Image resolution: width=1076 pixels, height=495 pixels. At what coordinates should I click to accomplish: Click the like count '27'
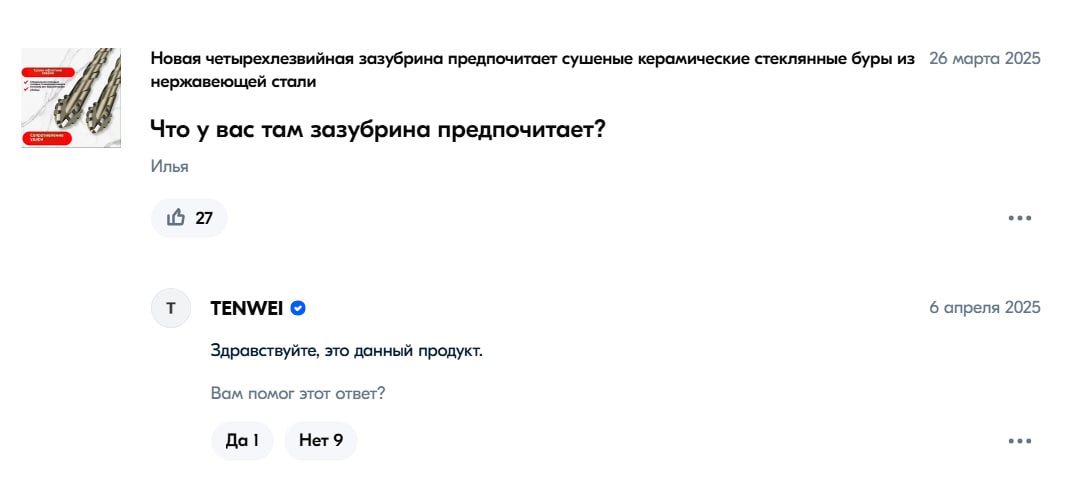(x=204, y=217)
